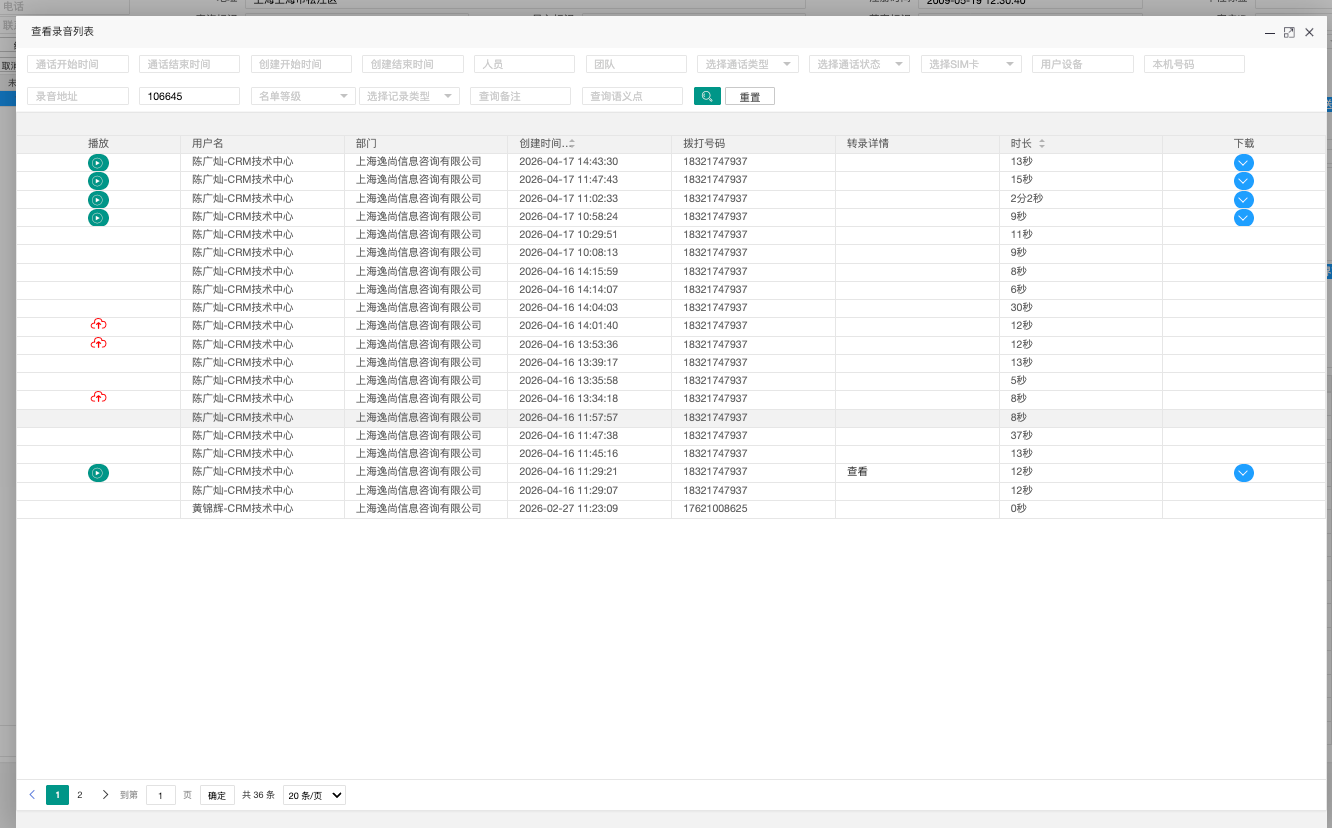Open the 选择通话类型 dropdown
The height and width of the screenshot is (828, 1332).
tap(748, 64)
